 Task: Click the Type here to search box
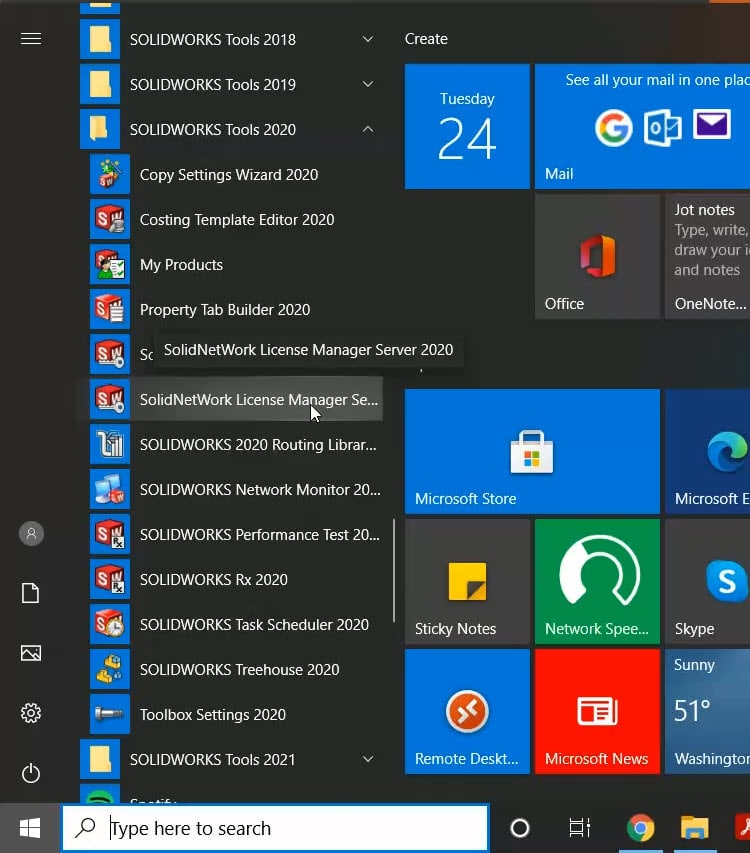276,828
